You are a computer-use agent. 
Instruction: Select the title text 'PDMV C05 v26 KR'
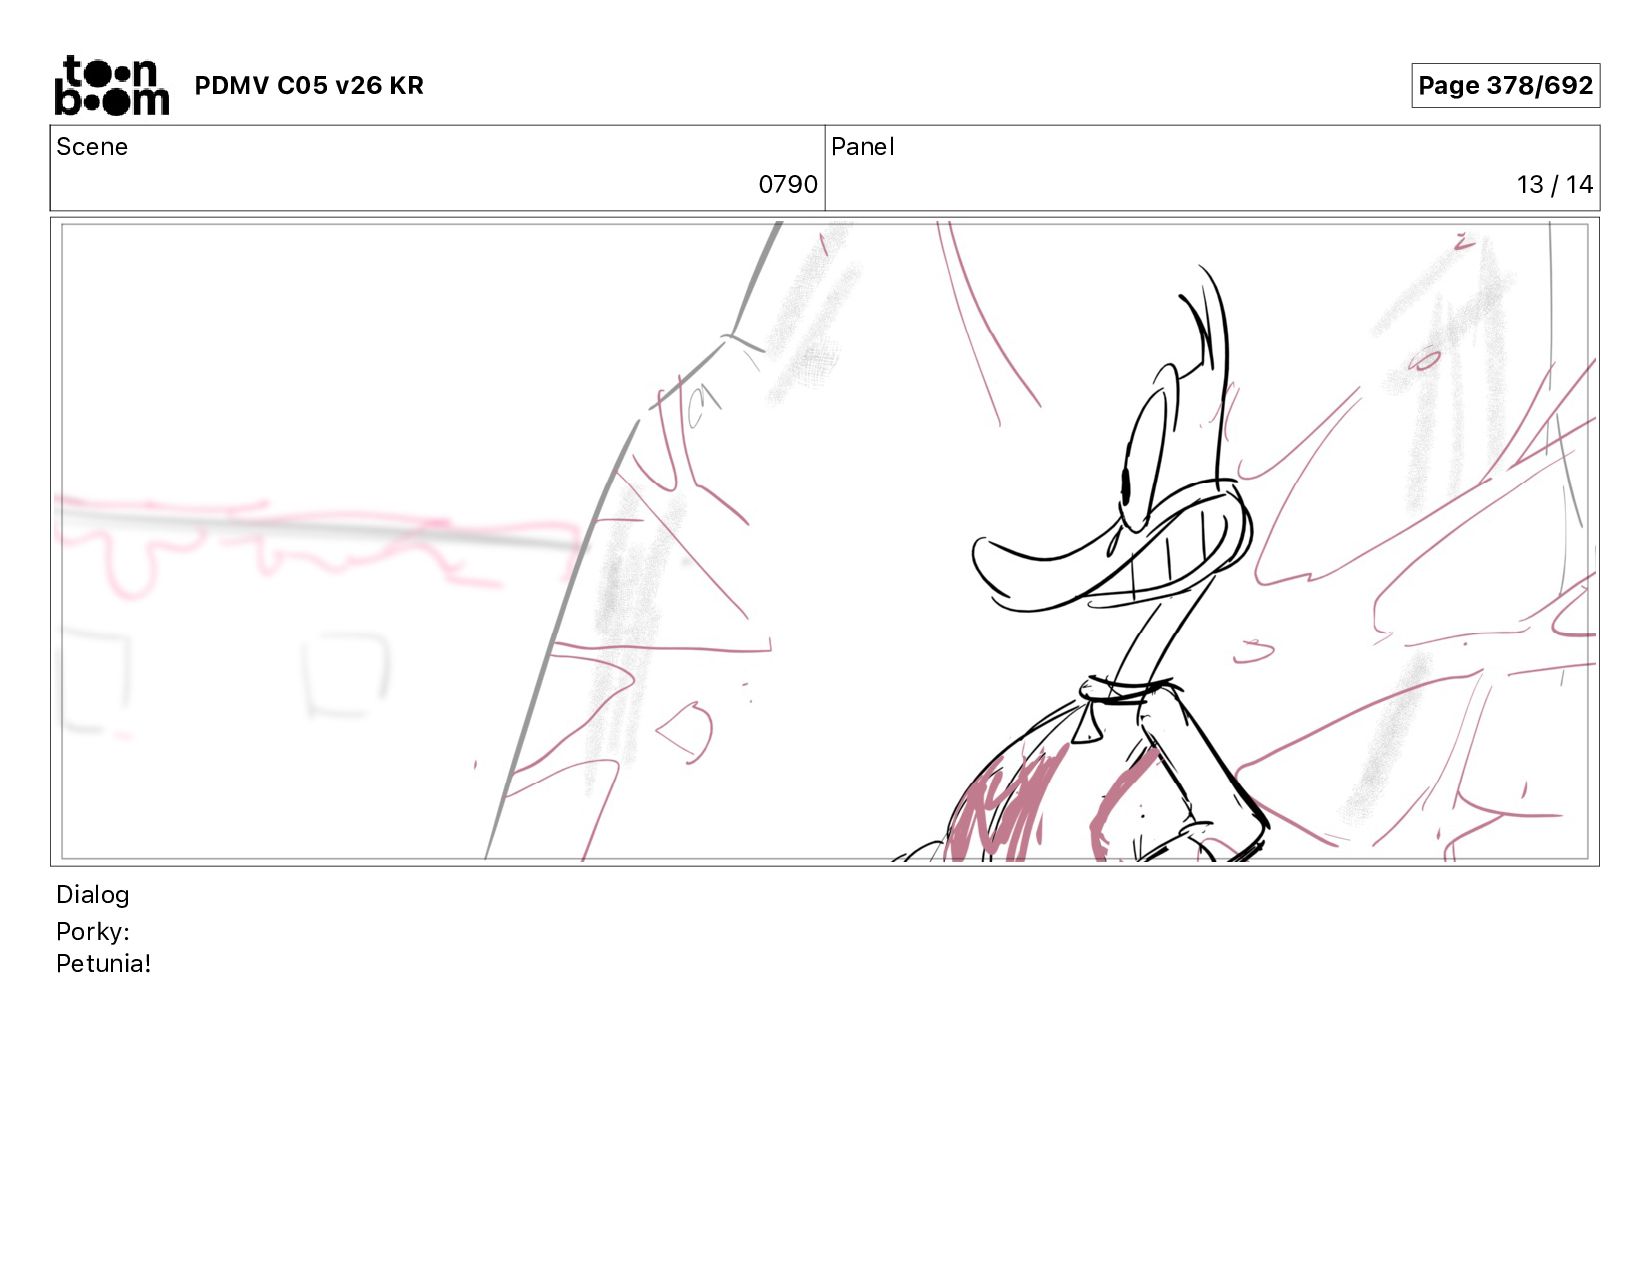(x=309, y=86)
